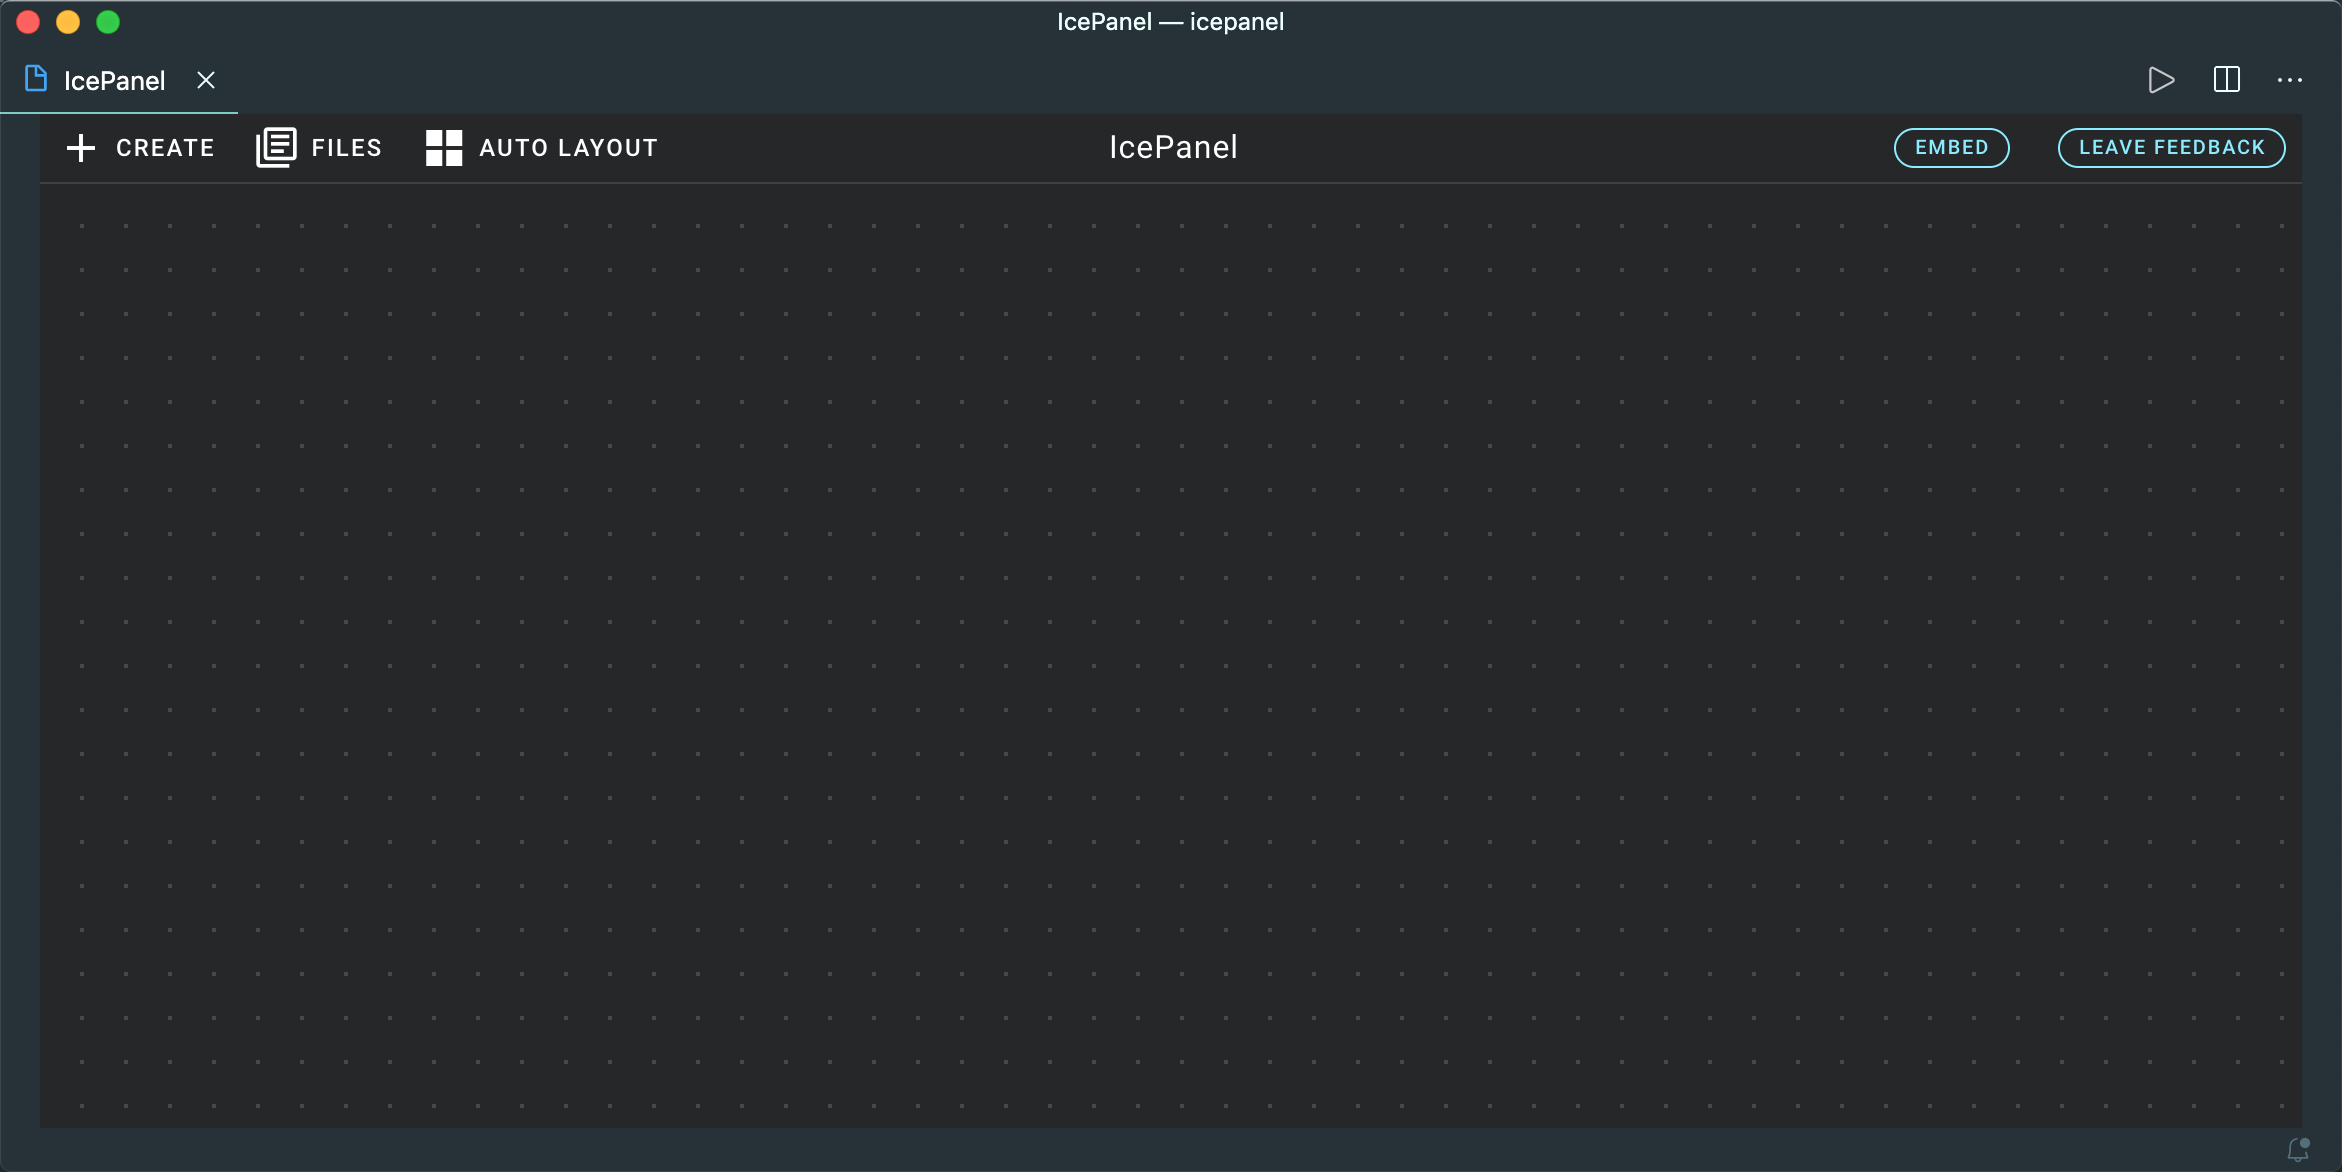2342x1172 pixels.
Task: Click the file icon on the IcePanel tab
Action: (36, 79)
